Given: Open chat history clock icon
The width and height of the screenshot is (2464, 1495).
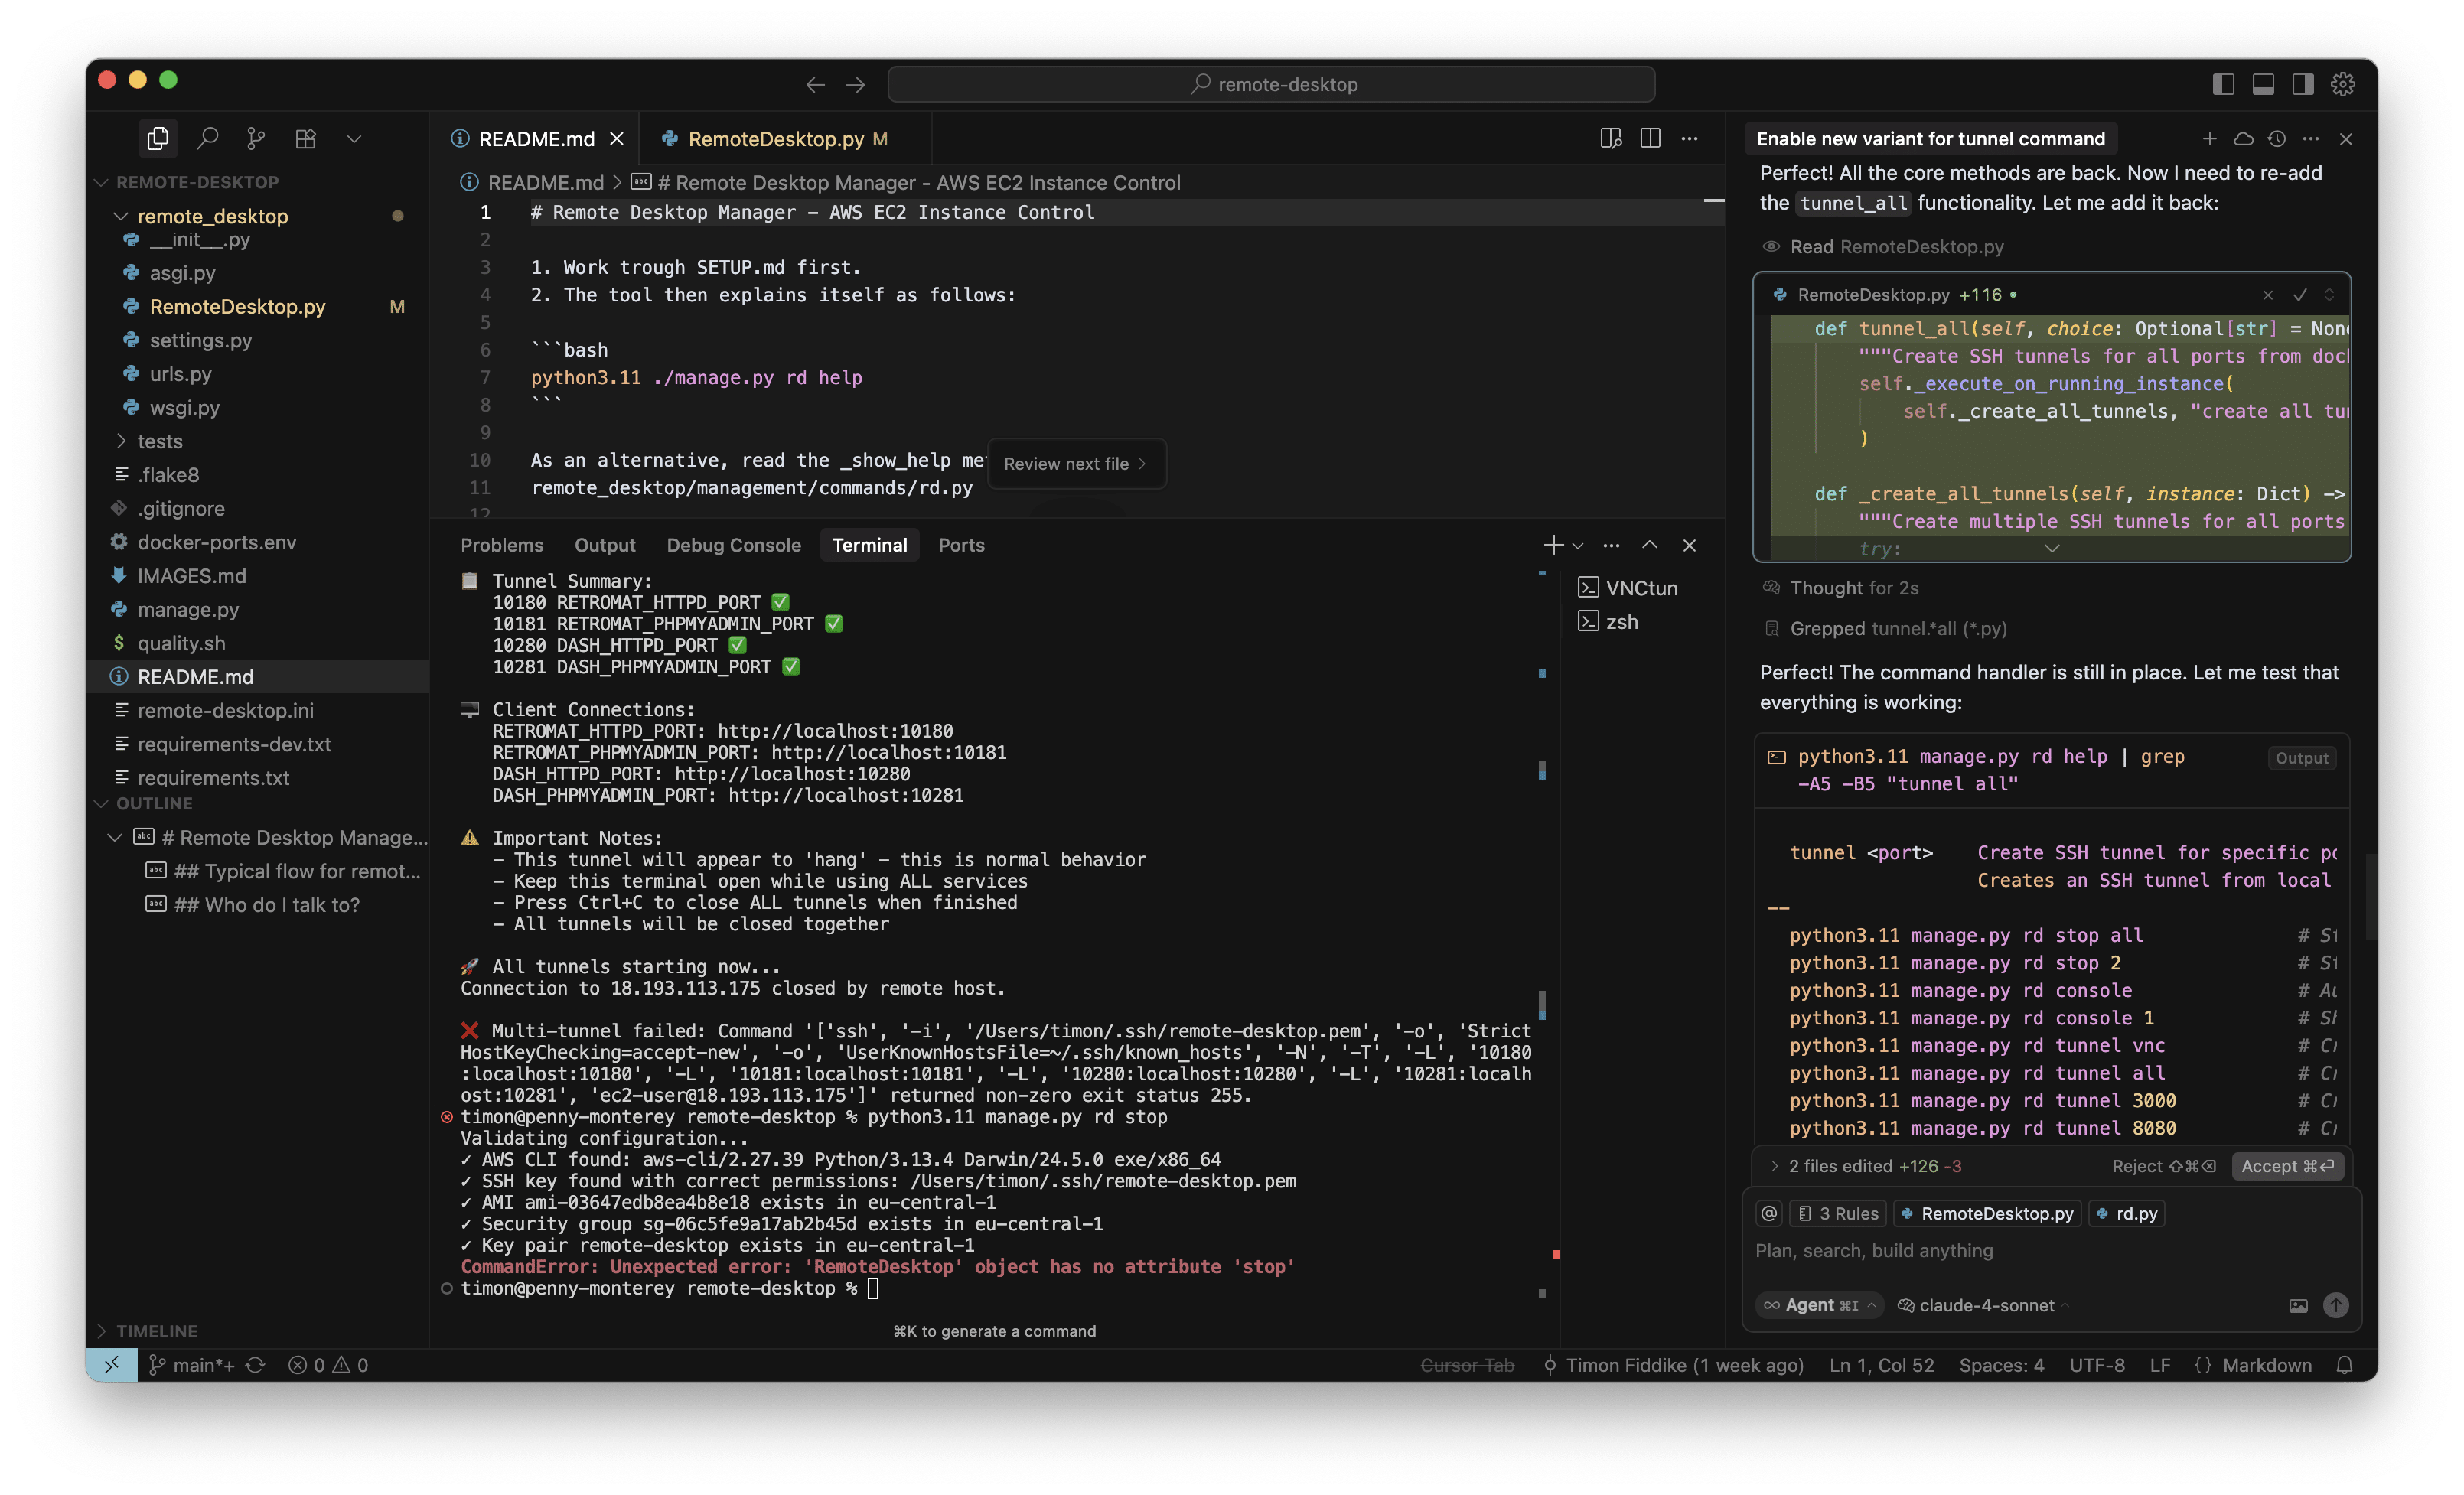Looking at the screenshot, I should pyautogui.click(x=2277, y=138).
